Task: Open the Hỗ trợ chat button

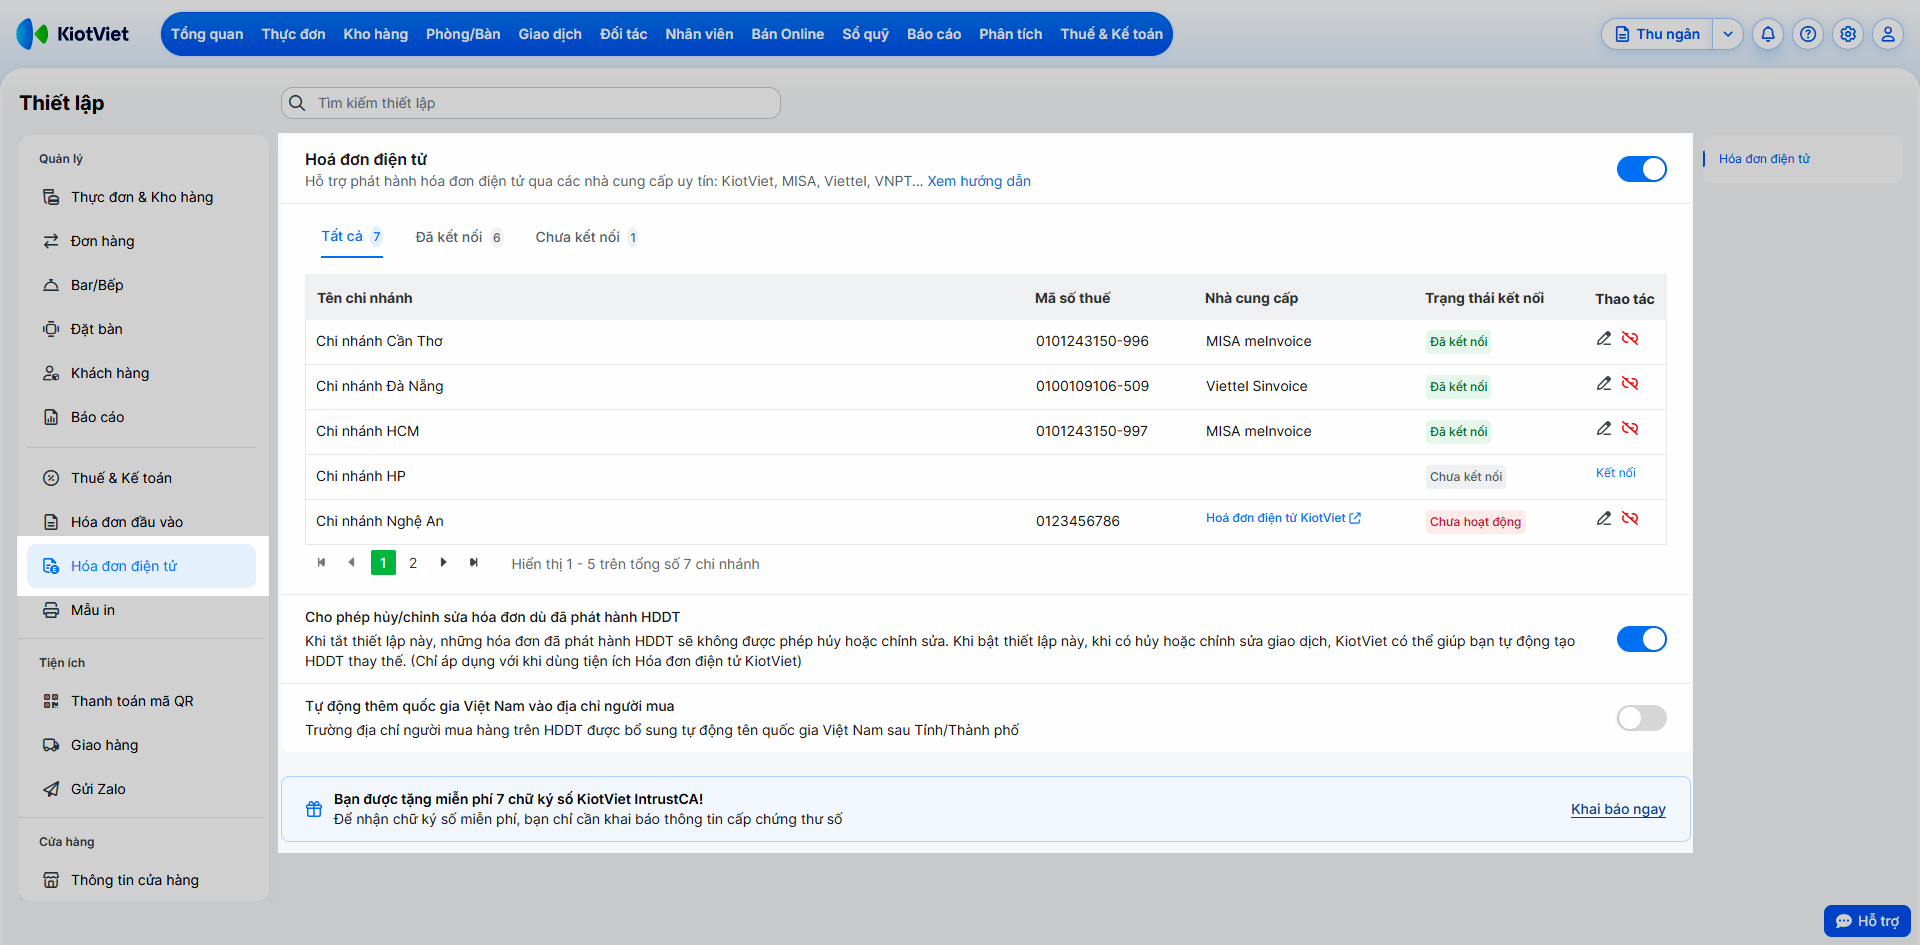Action: [x=1867, y=921]
